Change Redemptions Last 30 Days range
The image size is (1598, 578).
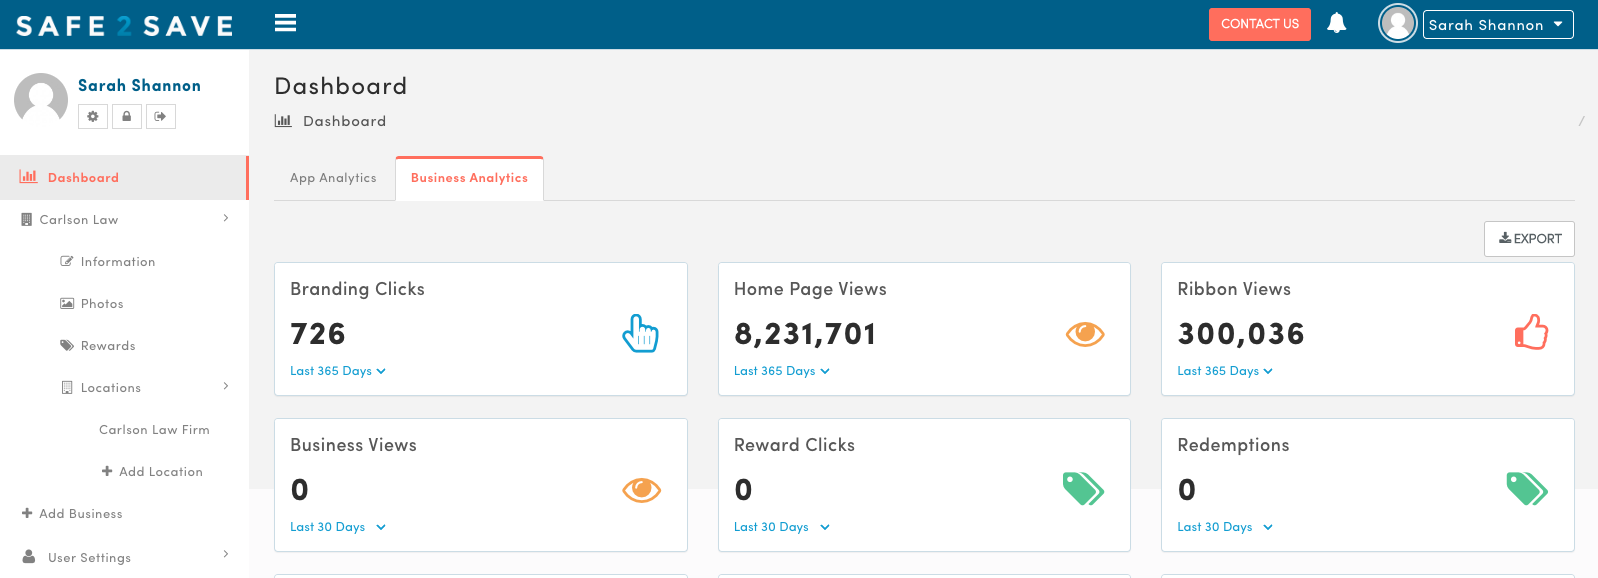[1225, 527]
